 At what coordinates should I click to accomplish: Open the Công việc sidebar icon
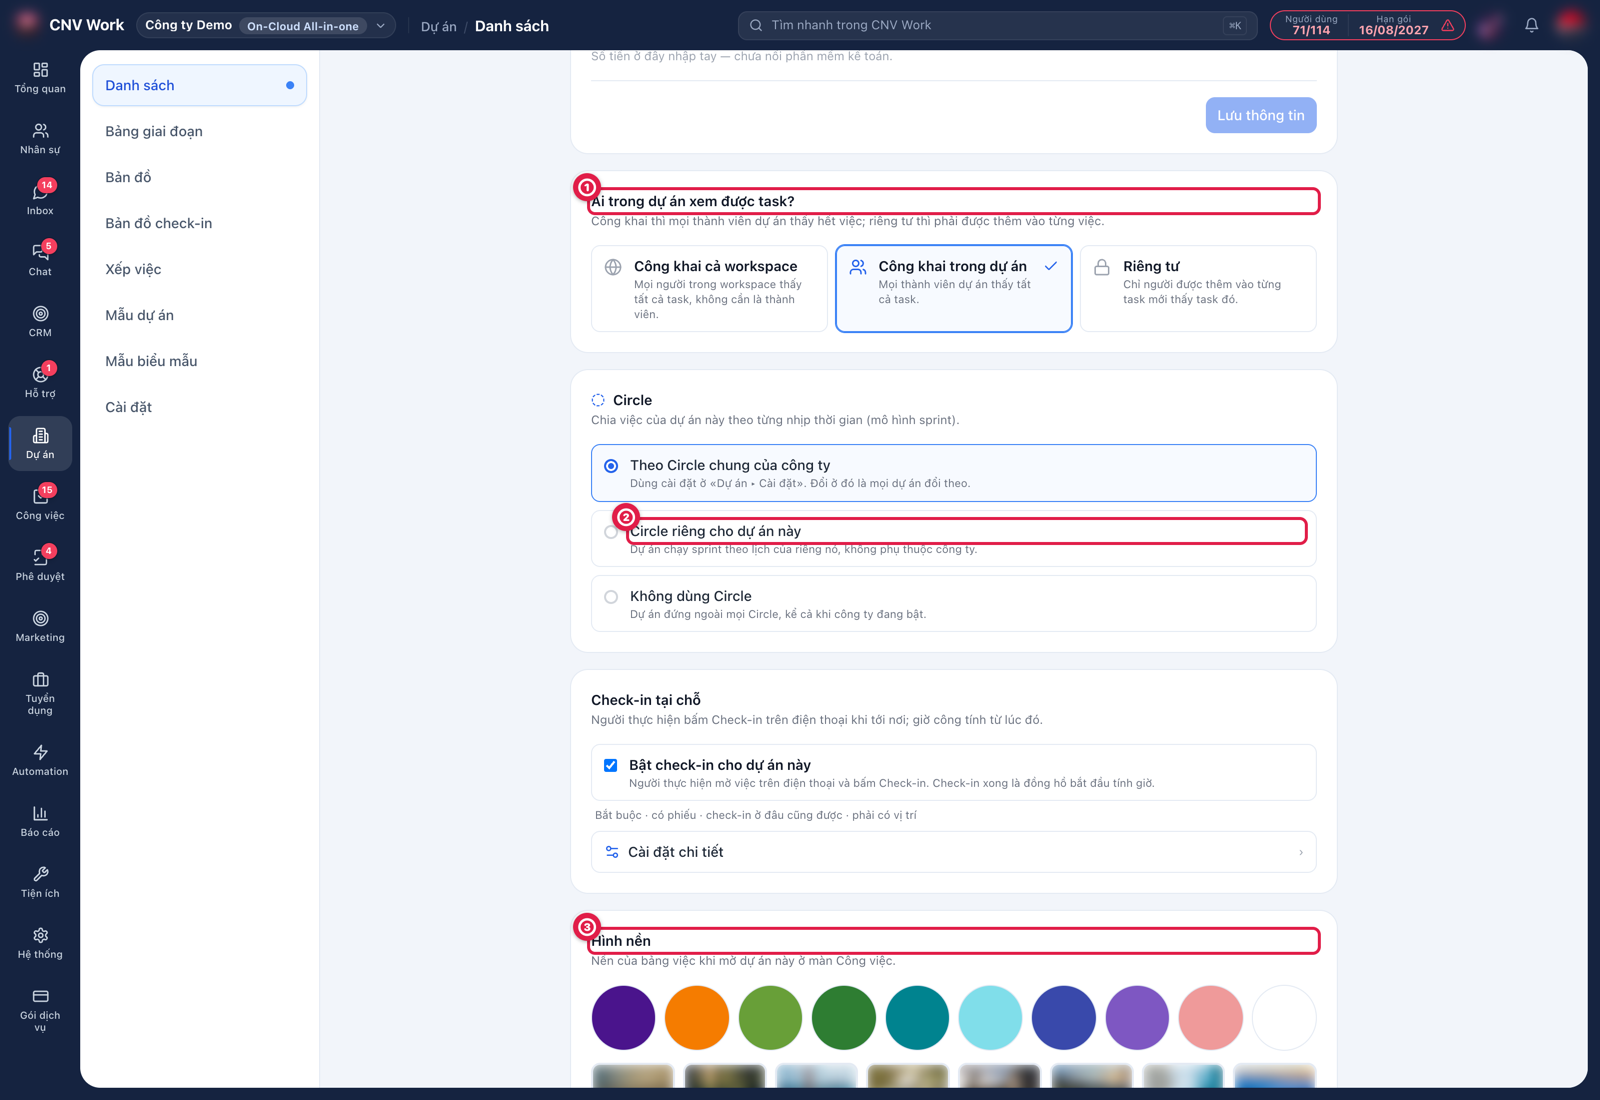click(40, 504)
